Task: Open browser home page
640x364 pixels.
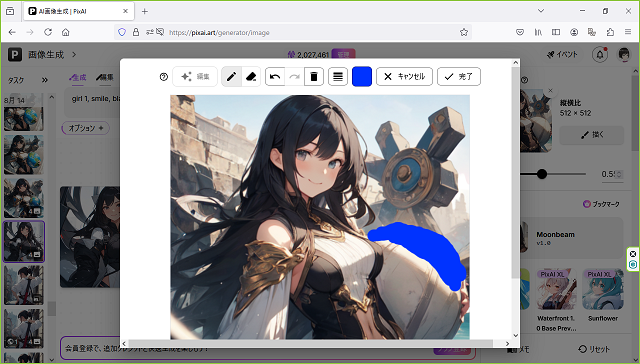Action: coord(66,32)
